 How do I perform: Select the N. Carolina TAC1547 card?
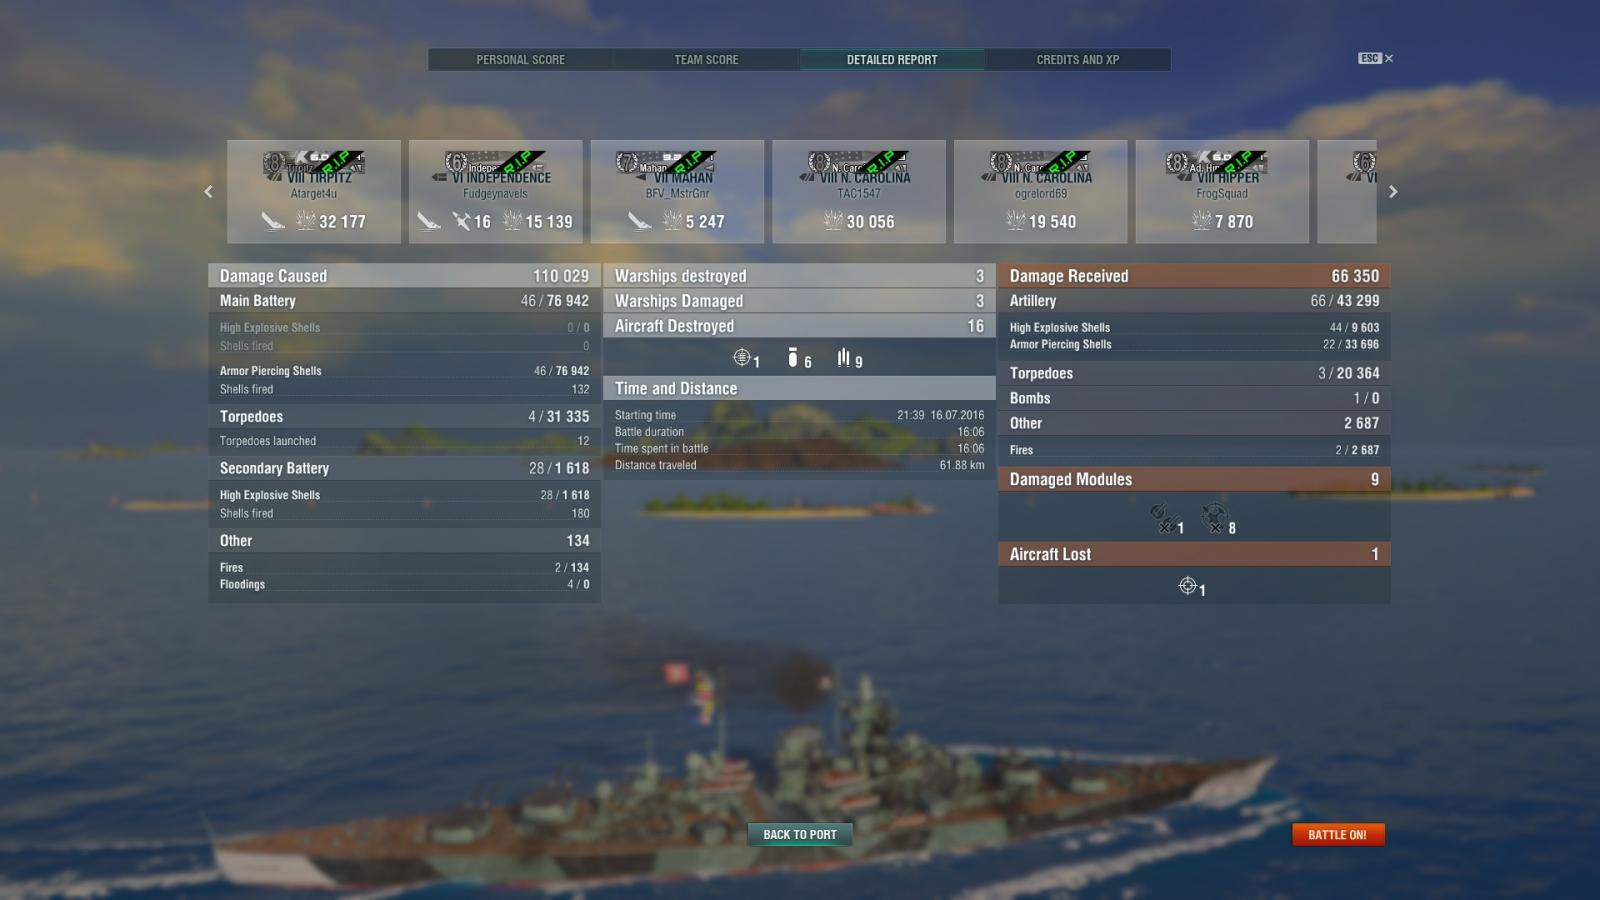click(x=859, y=192)
